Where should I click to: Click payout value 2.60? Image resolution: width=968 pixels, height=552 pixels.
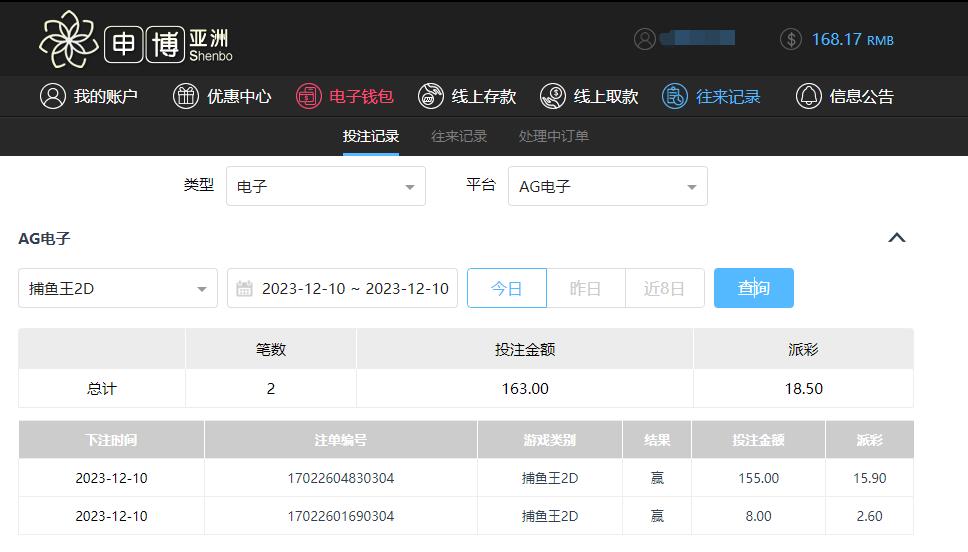[869, 516]
